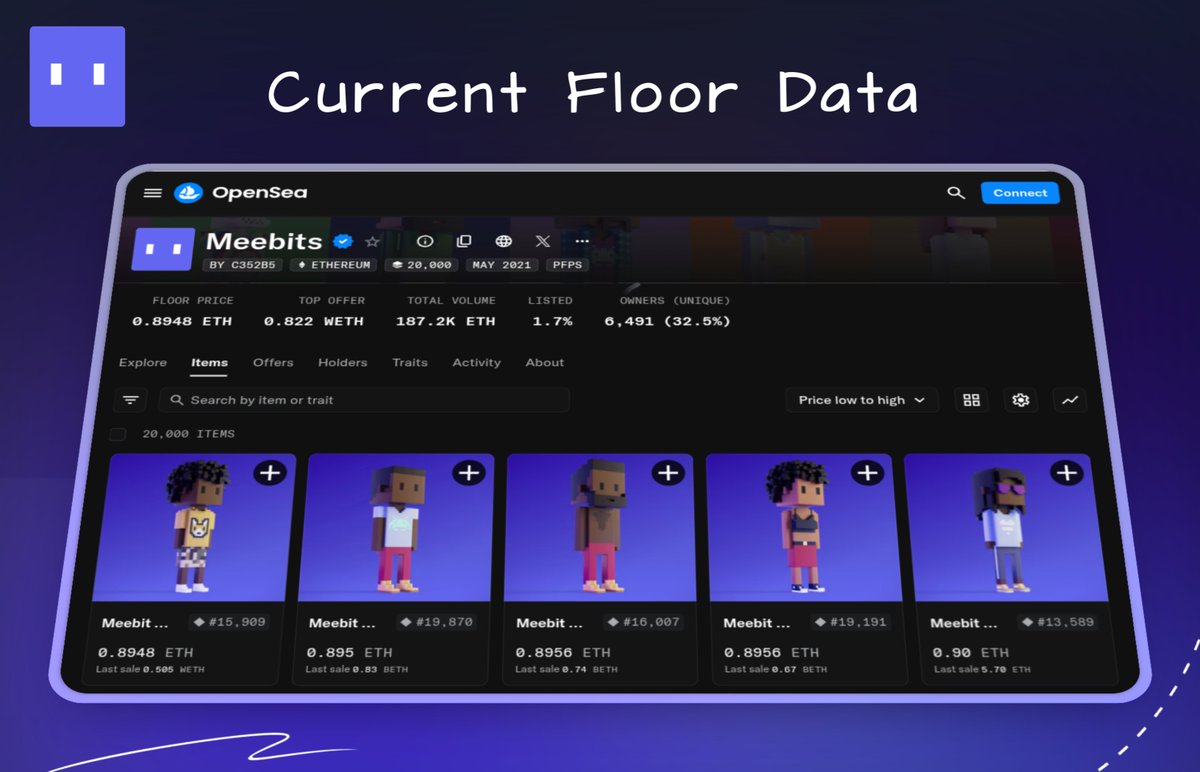Screen dimensions: 1200x772
Task: Click the 20,000 supply tag
Action: [x=422, y=265]
